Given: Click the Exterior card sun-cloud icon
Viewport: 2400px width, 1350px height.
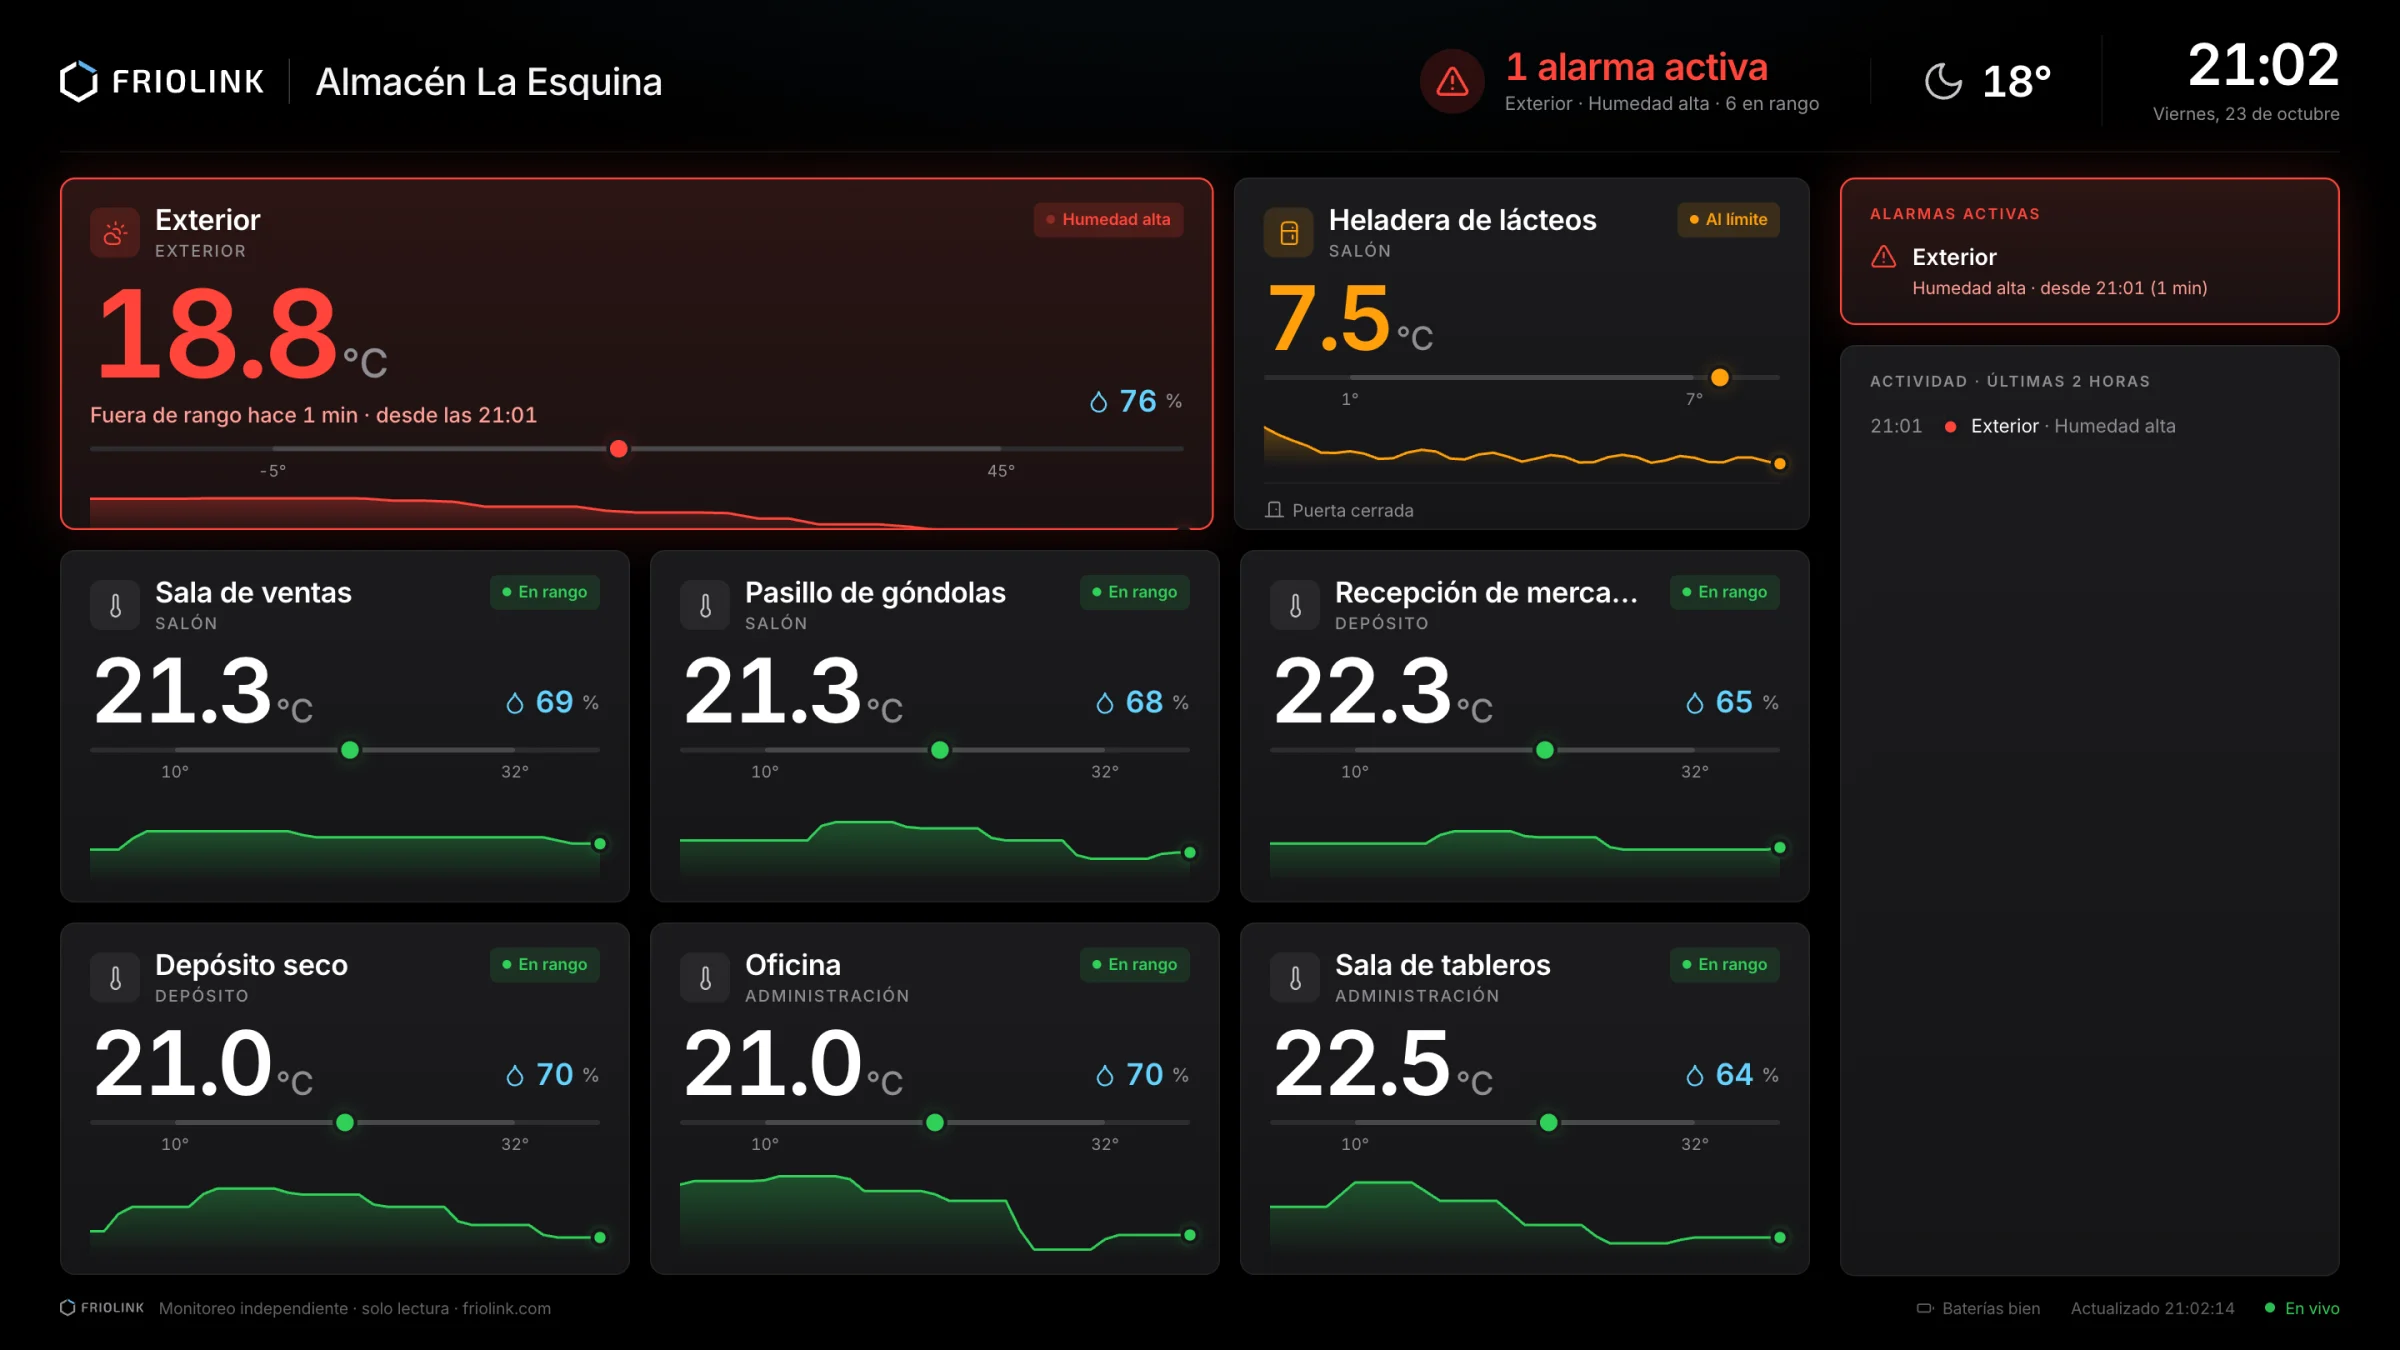Looking at the screenshot, I should coord(115,233).
